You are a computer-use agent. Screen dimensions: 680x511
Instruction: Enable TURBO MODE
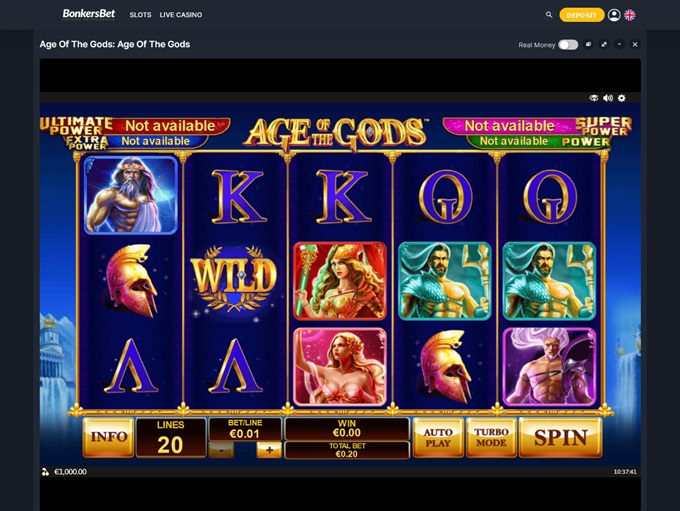[x=491, y=437]
